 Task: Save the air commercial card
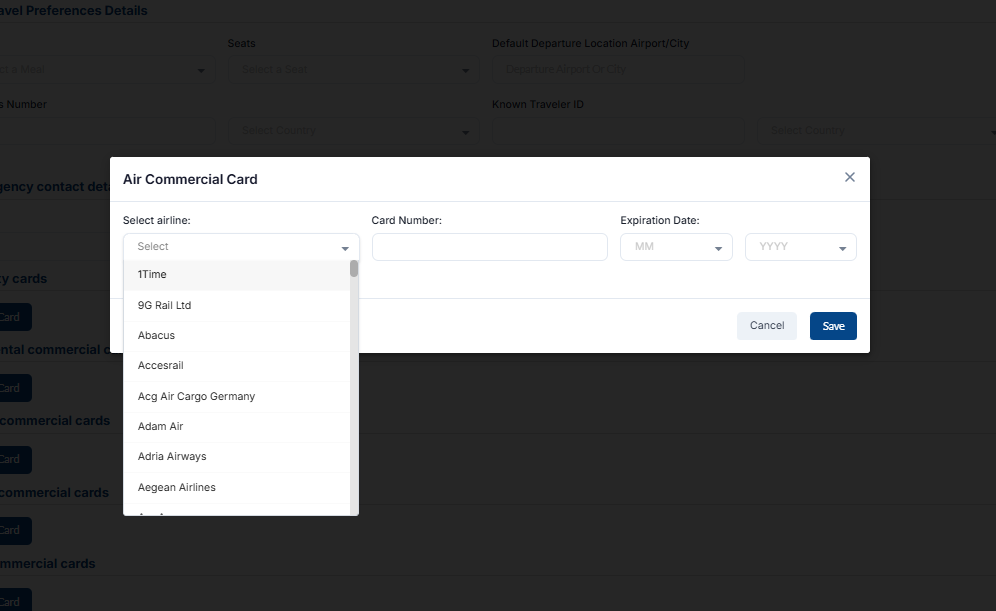tap(833, 326)
